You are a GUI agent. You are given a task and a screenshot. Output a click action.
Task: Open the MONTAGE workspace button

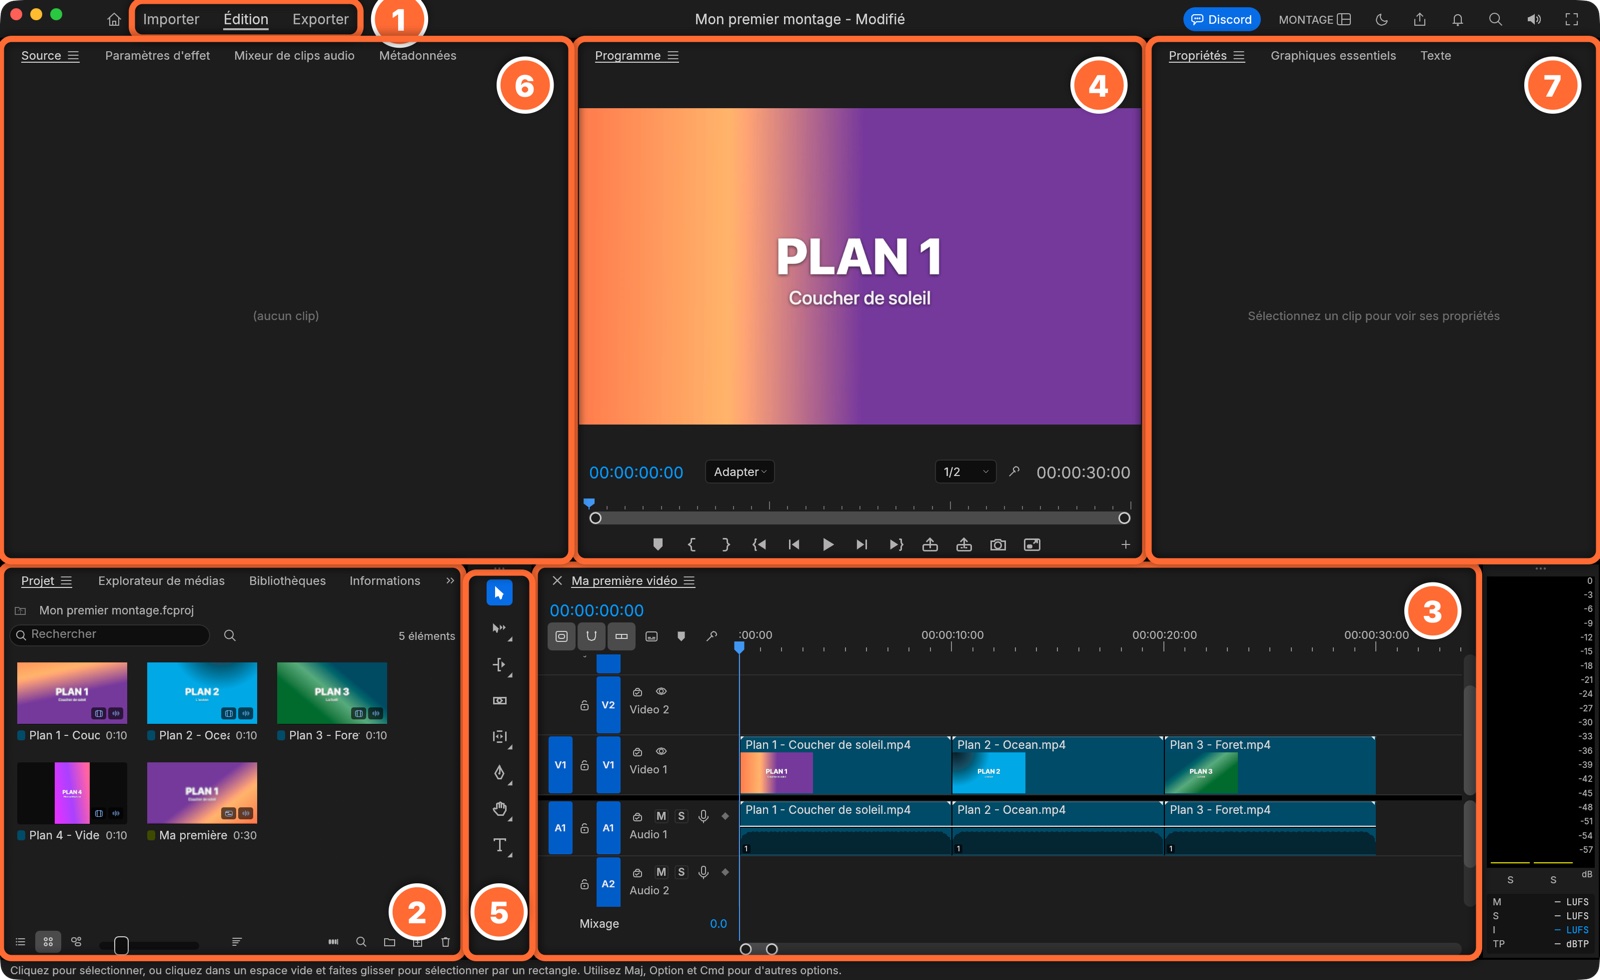coord(1315,19)
